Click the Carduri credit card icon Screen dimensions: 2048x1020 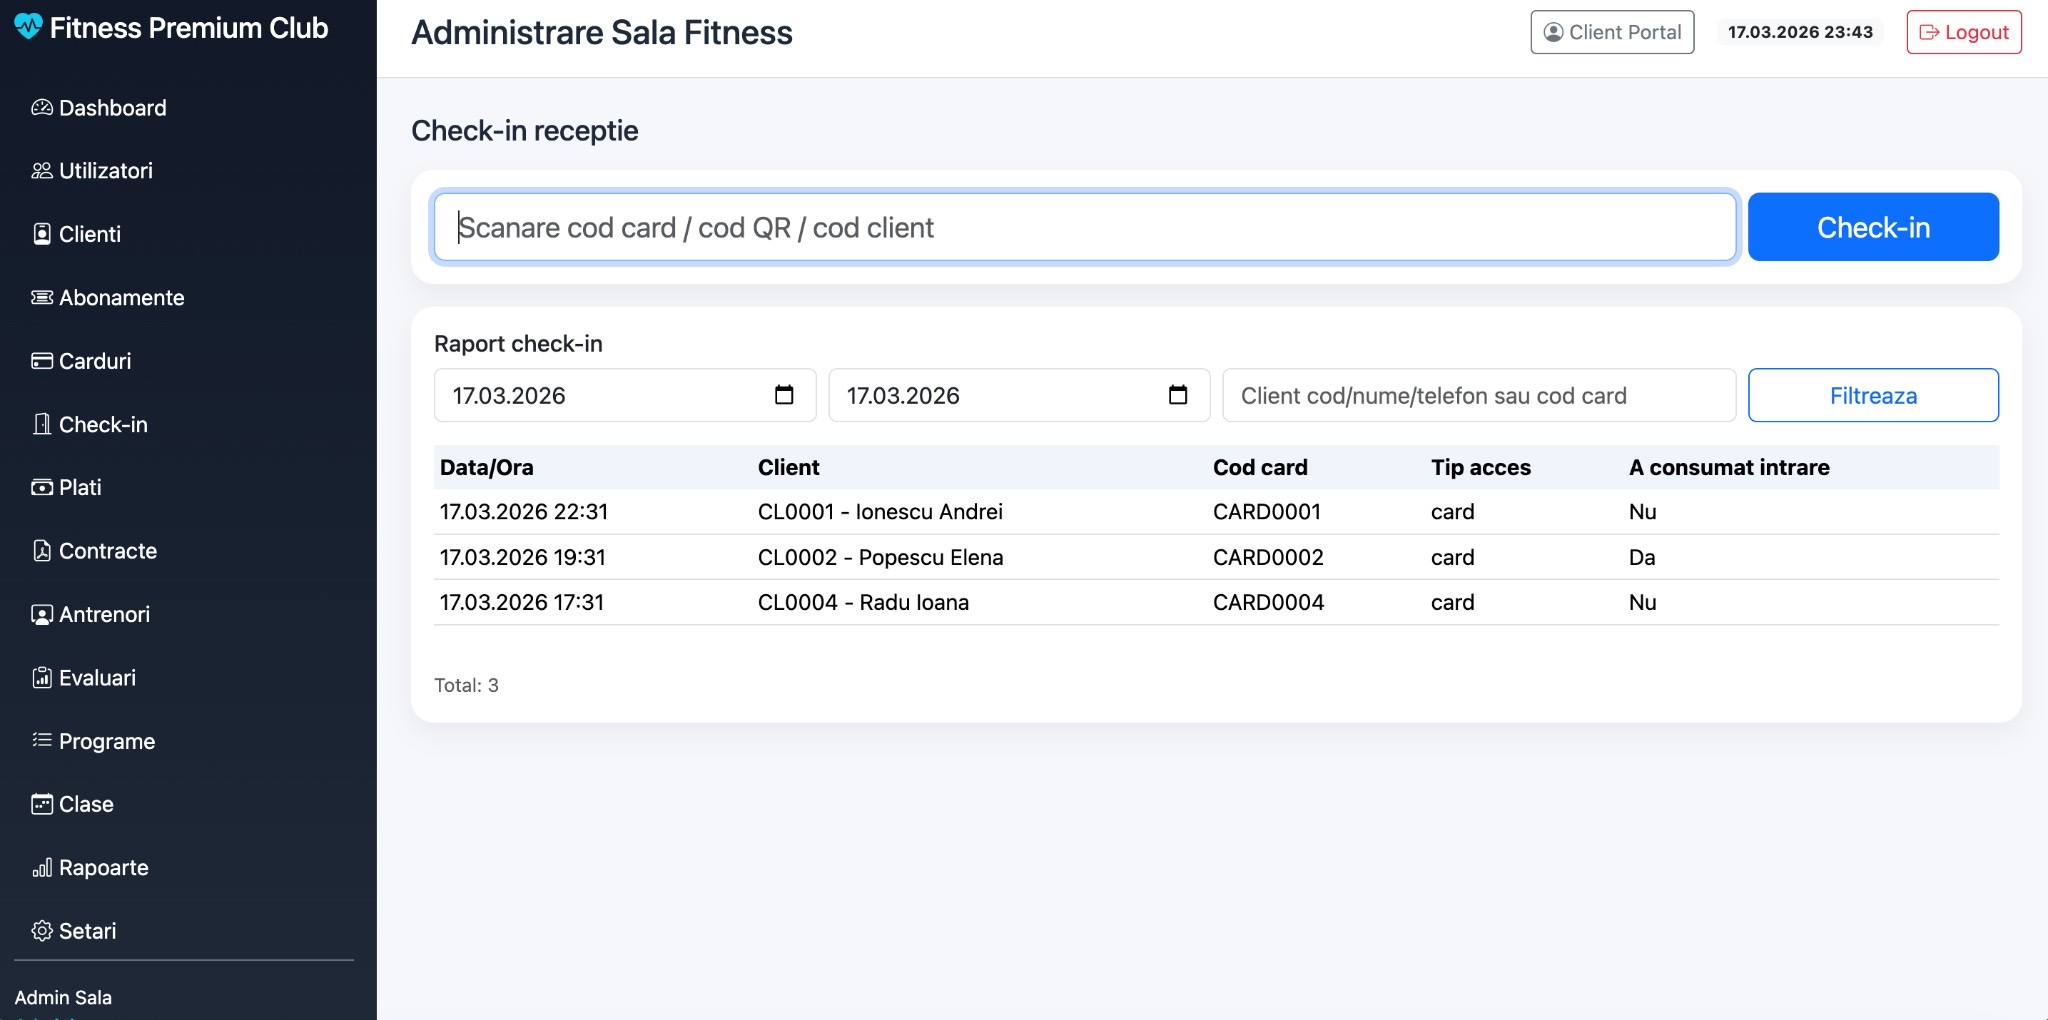42,361
